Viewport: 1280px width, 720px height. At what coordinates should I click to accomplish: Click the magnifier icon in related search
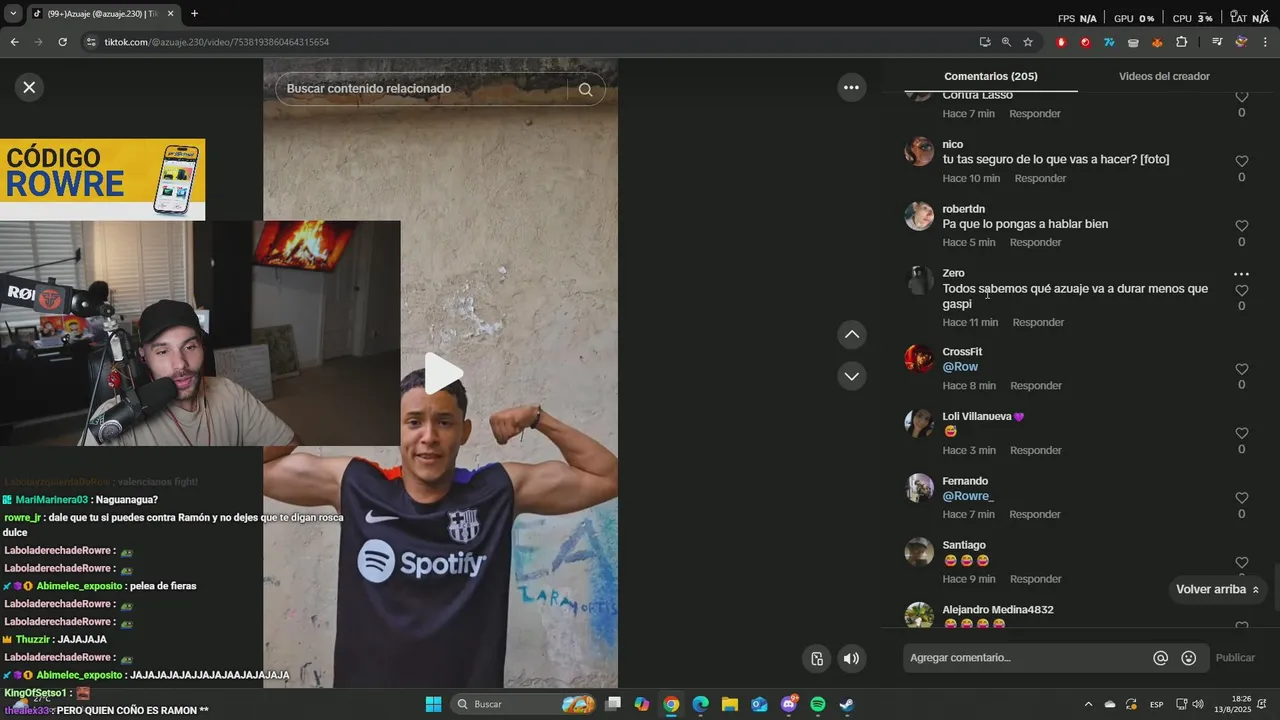click(x=586, y=89)
